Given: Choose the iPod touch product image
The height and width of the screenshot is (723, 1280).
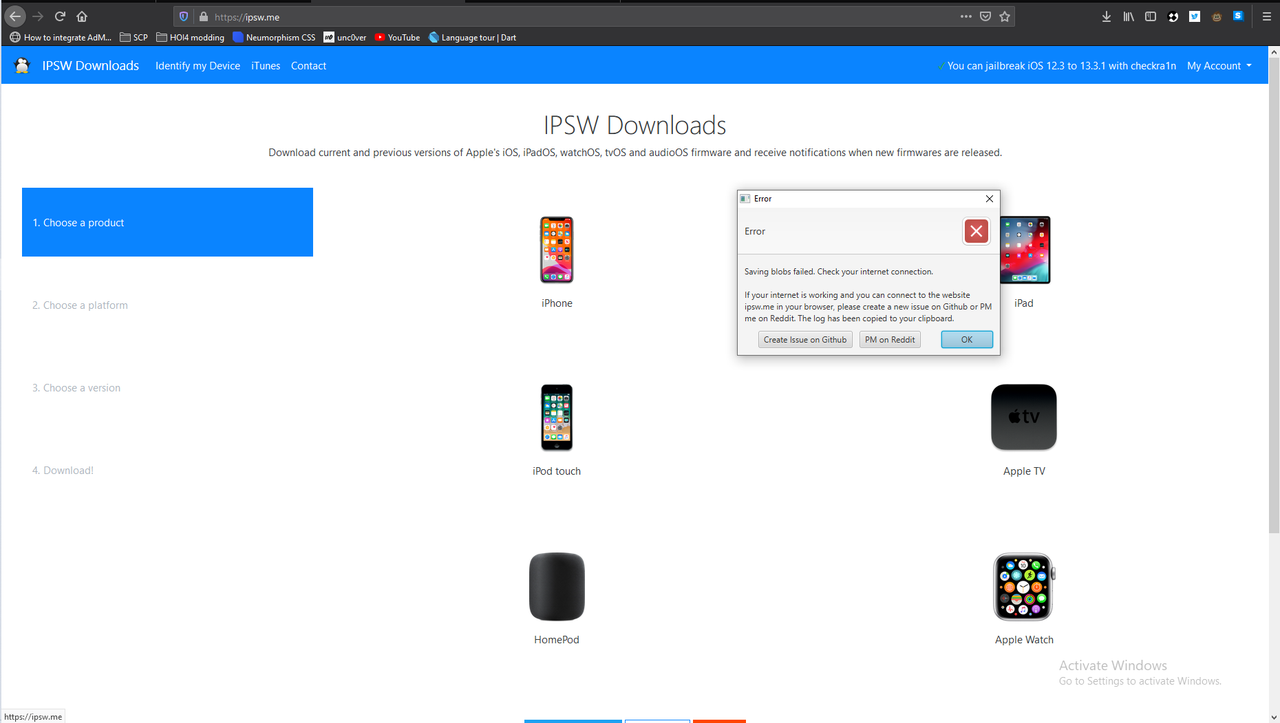Looking at the screenshot, I should [x=557, y=418].
